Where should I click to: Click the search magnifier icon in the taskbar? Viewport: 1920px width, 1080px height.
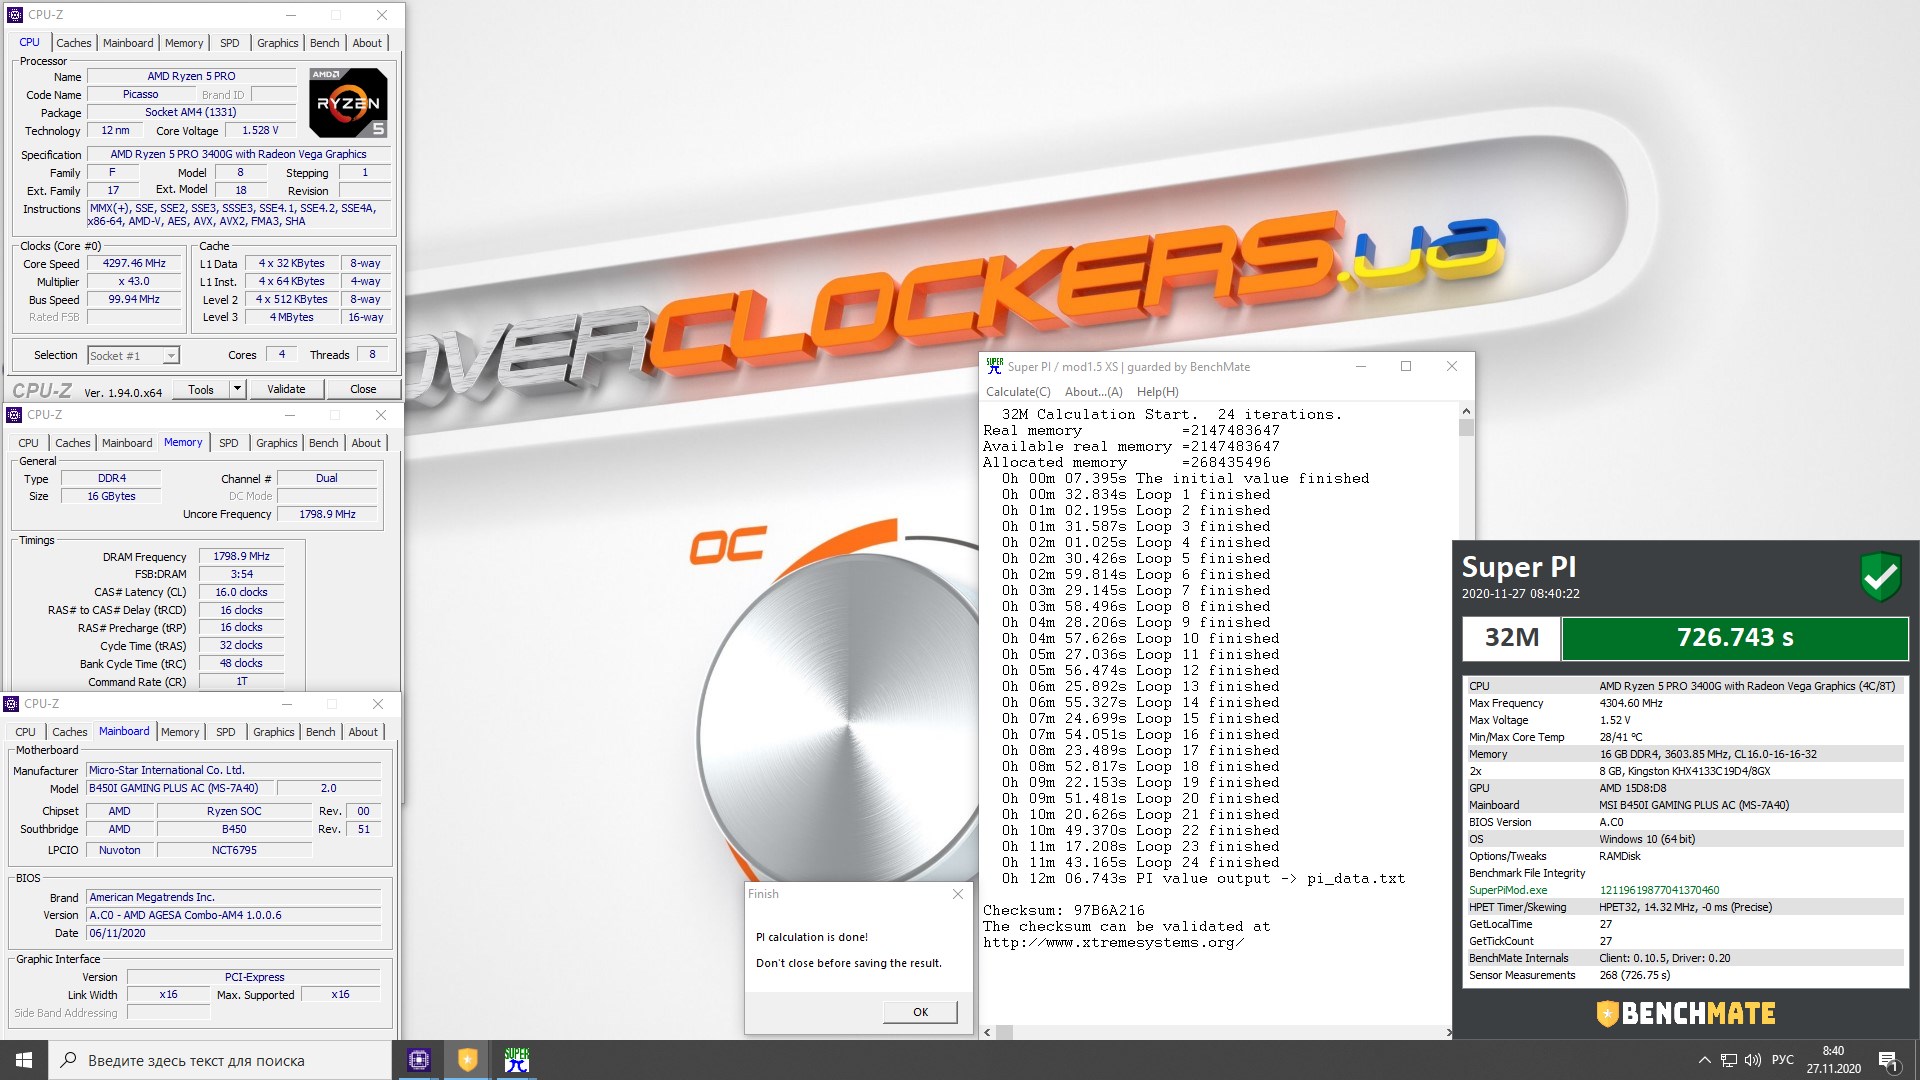[69, 1060]
